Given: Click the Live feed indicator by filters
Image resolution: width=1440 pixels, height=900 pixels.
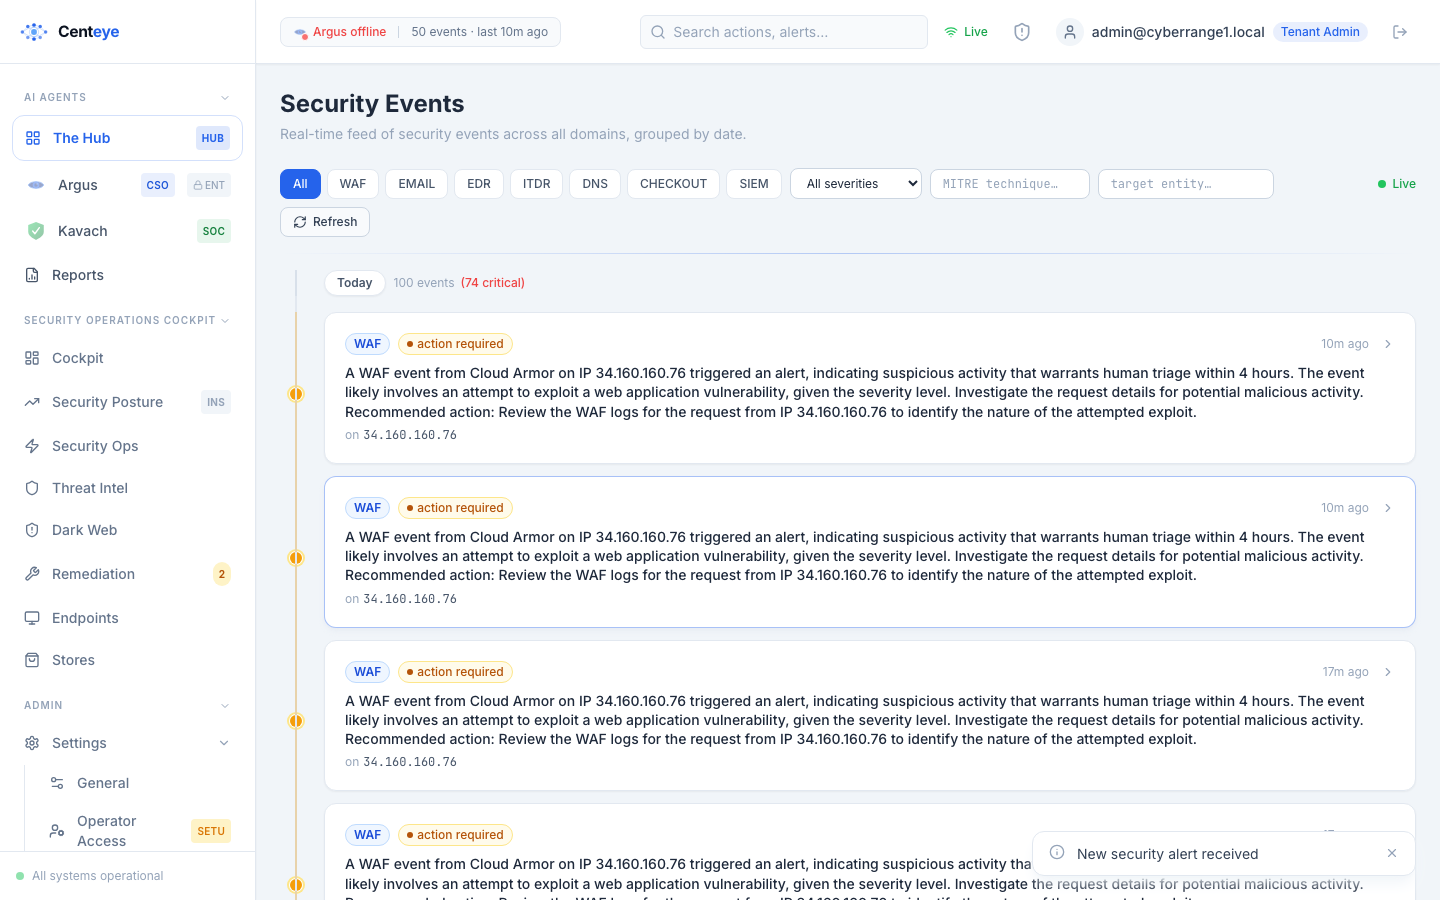Looking at the screenshot, I should point(1397,184).
